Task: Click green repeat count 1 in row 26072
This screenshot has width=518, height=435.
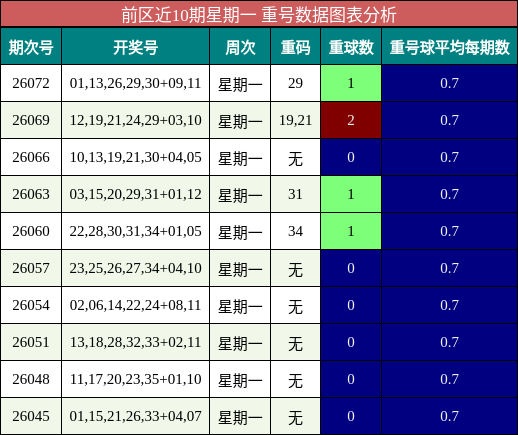Action: click(x=351, y=83)
